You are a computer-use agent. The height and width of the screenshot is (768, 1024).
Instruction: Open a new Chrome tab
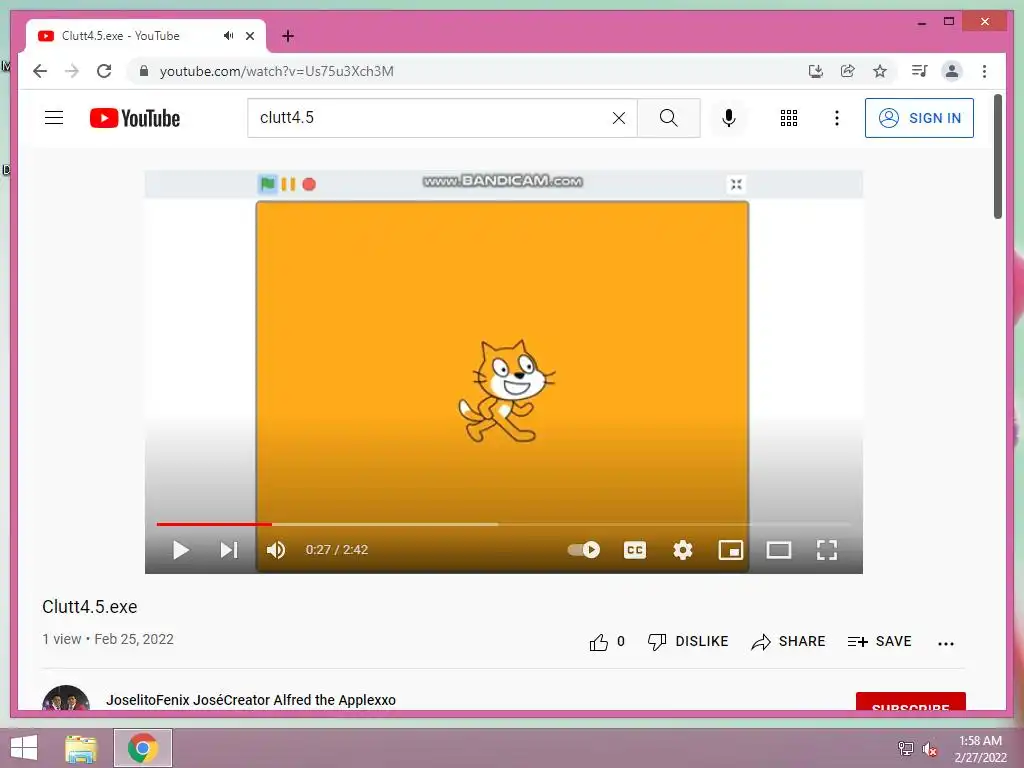pyautogui.click(x=288, y=36)
